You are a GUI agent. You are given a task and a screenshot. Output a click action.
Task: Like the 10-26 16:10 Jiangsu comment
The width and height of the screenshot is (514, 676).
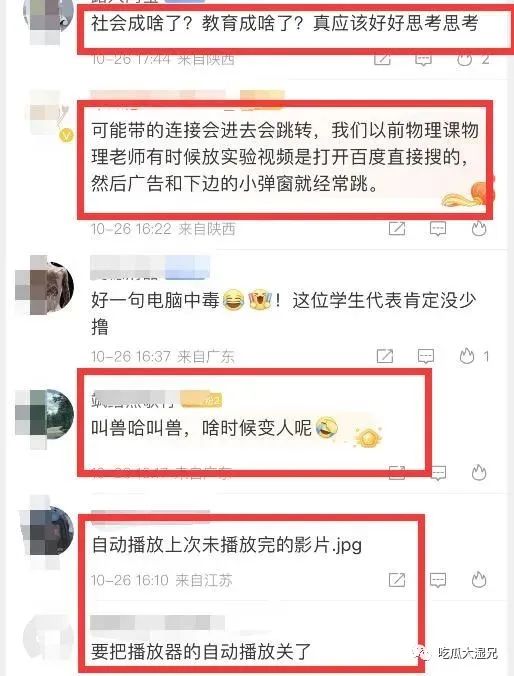pos(479,579)
